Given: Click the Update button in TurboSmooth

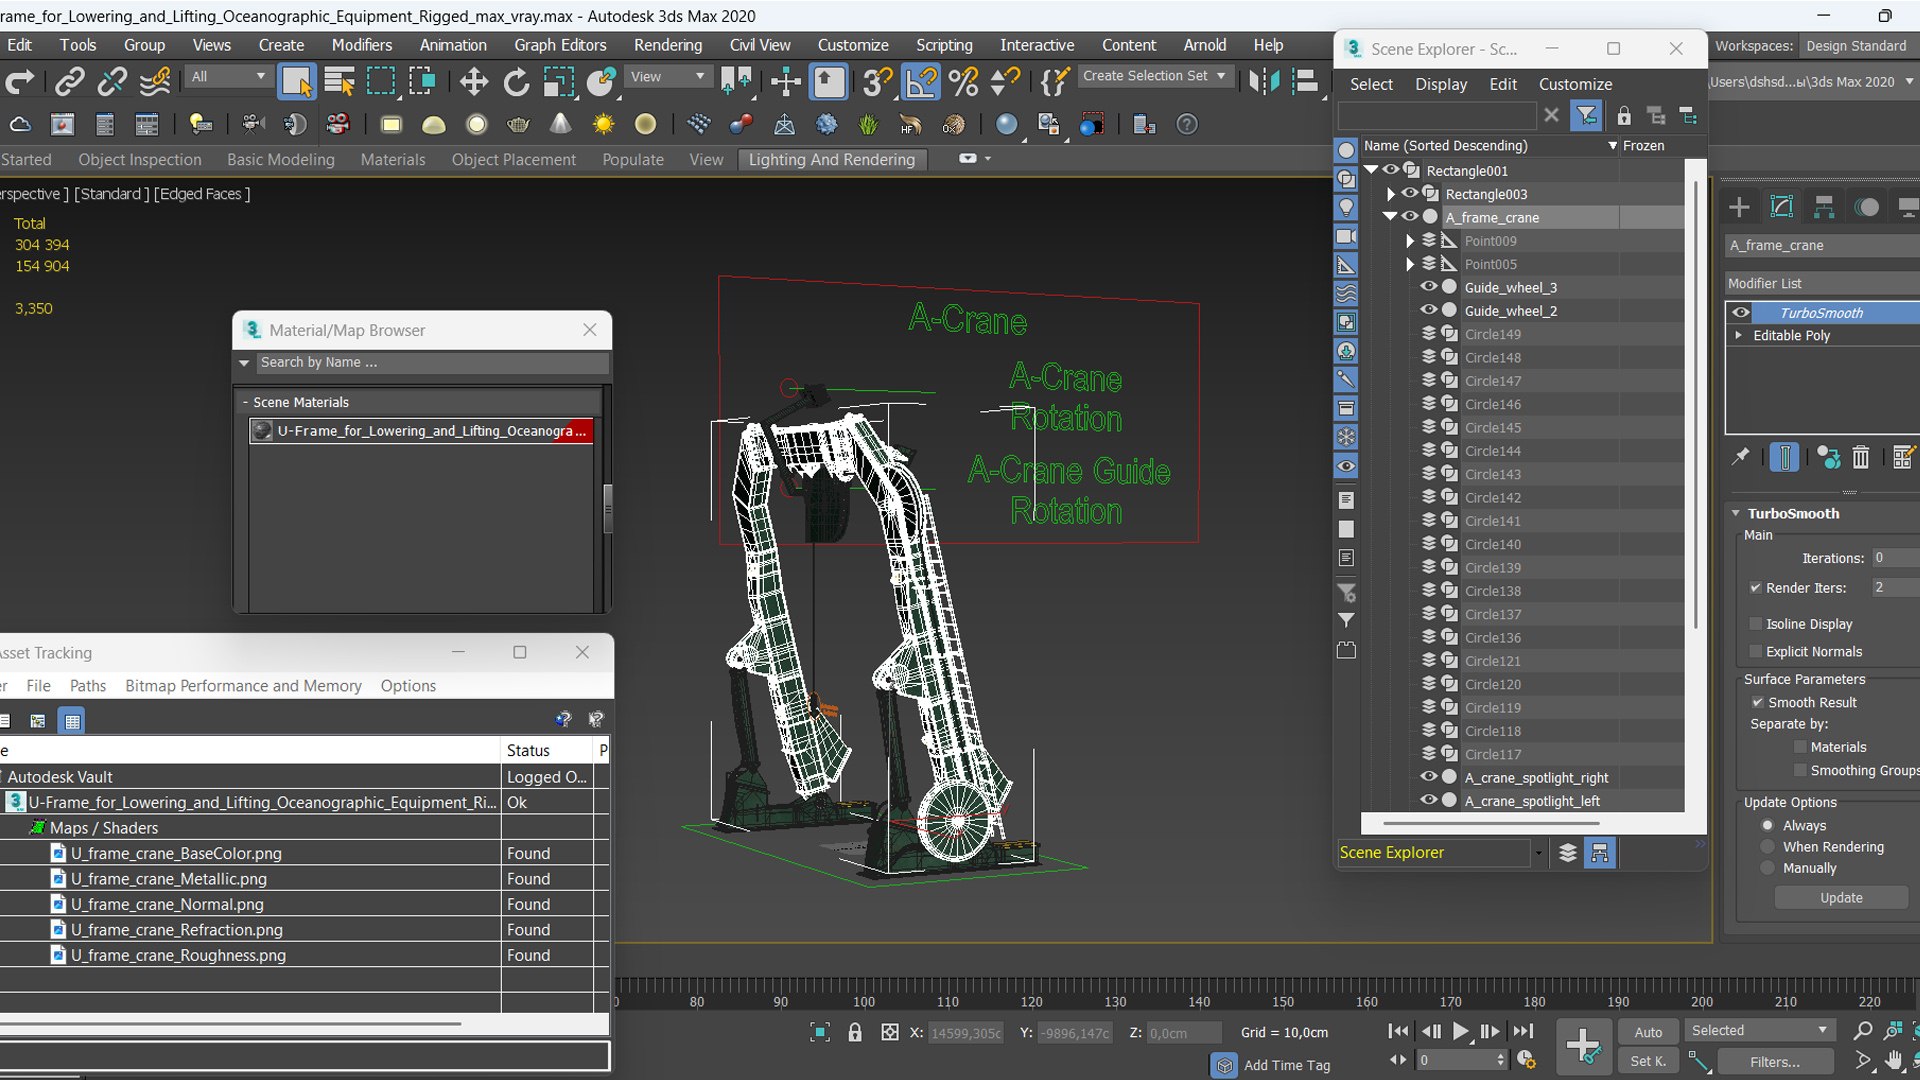Looking at the screenshot, I should 1841,898.
